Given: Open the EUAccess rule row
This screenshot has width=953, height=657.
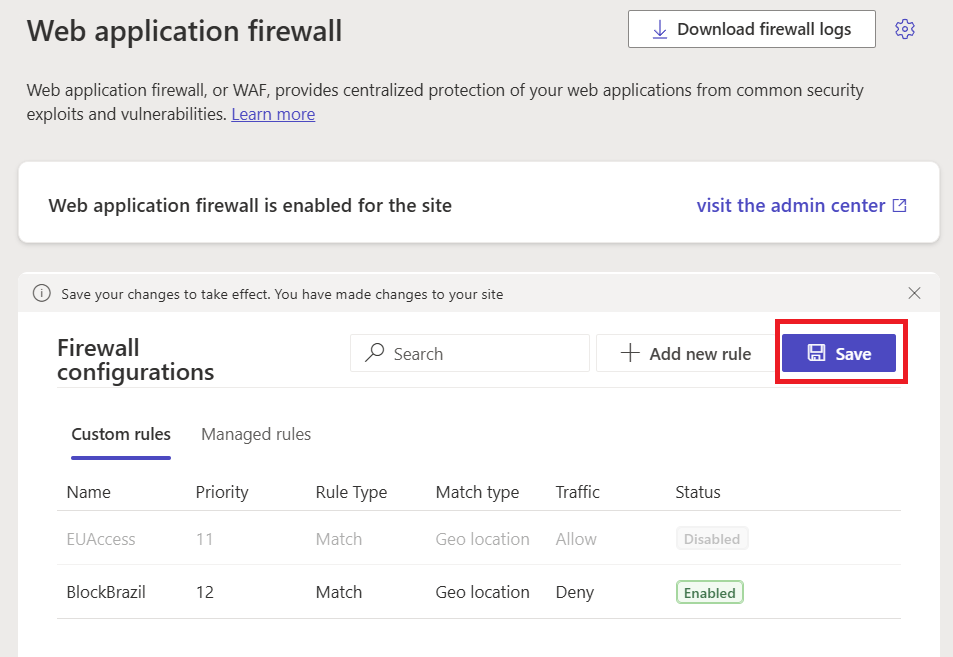Looking at the screenshot, I should coord(479,538).
